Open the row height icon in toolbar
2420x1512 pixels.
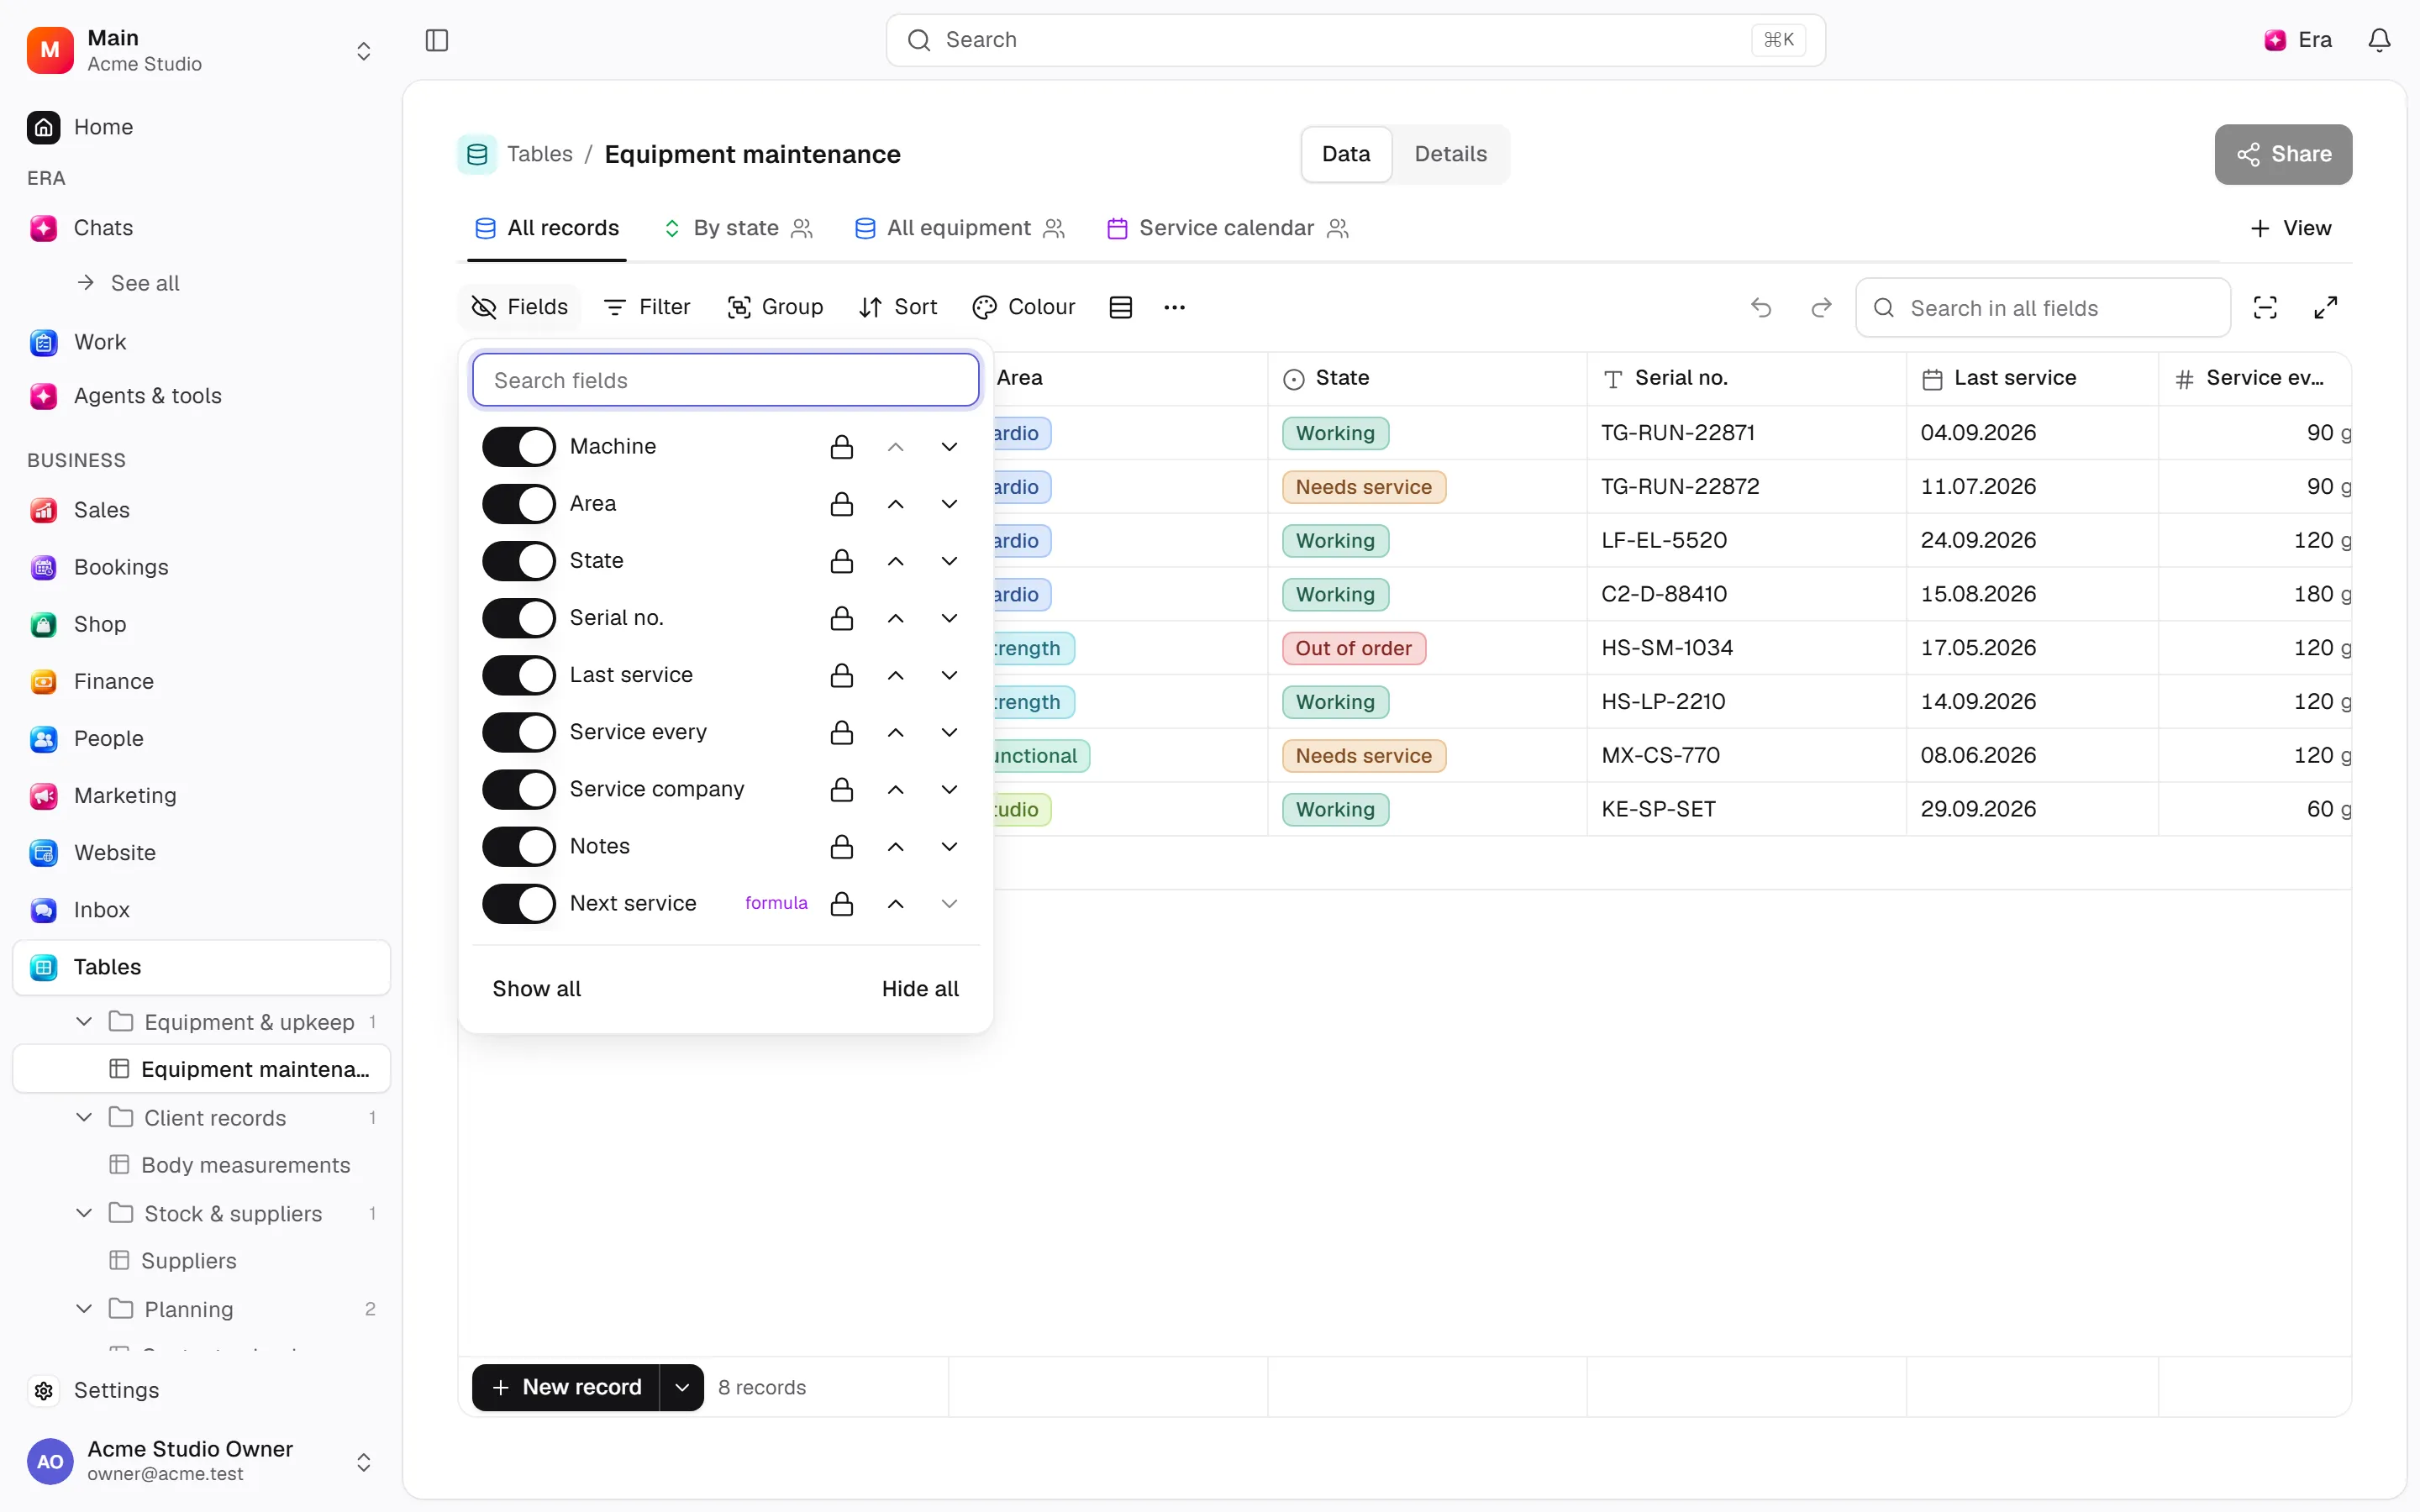coord(1121,307)
